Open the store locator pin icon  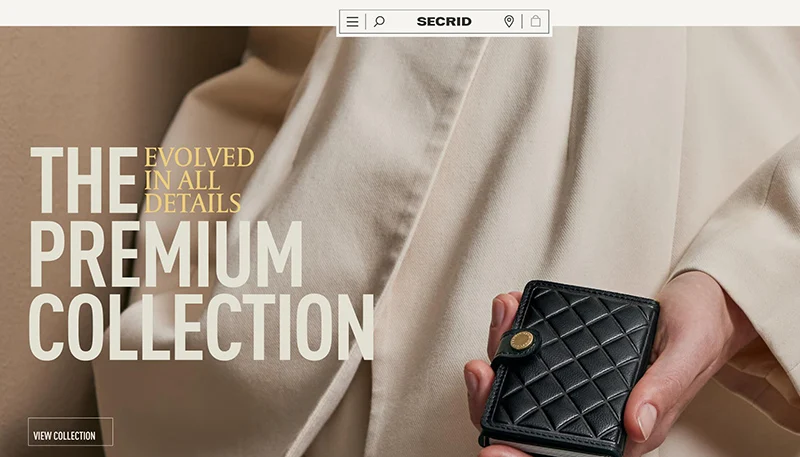509,21
